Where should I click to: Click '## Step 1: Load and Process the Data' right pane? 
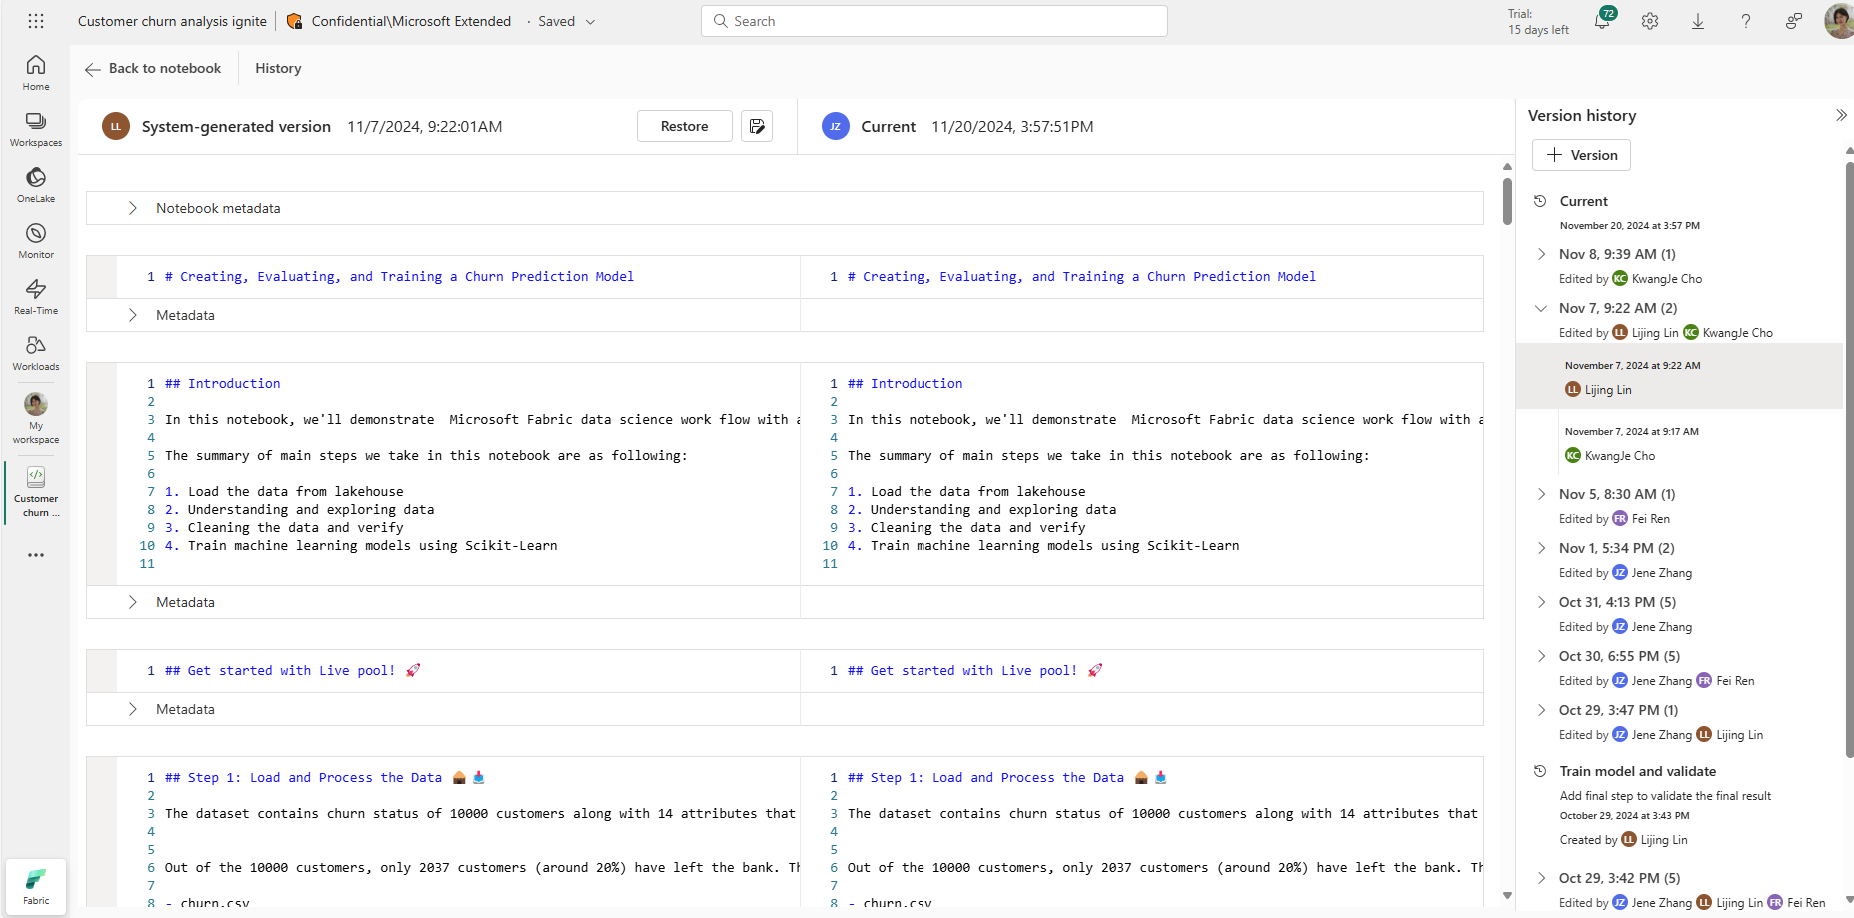(986, 777)
